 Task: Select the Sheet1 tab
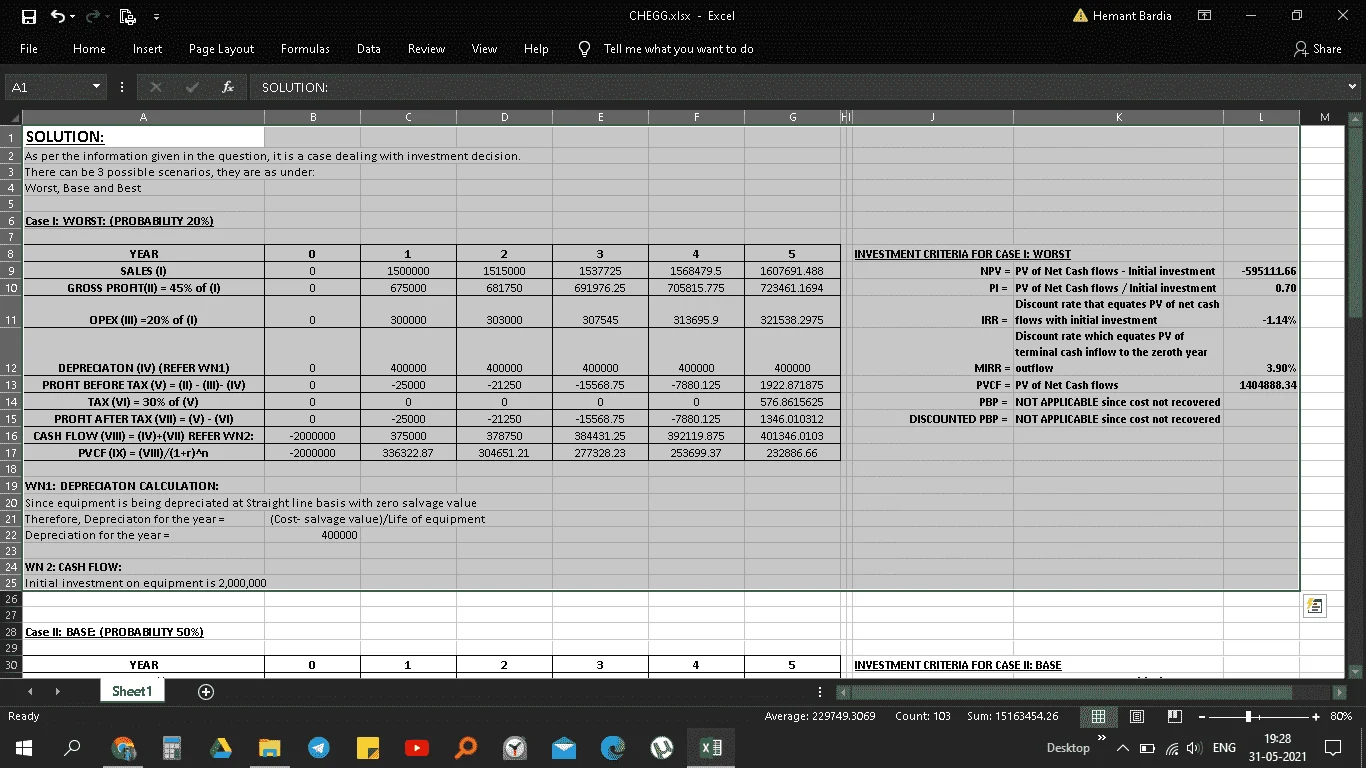tap(132, 691)
